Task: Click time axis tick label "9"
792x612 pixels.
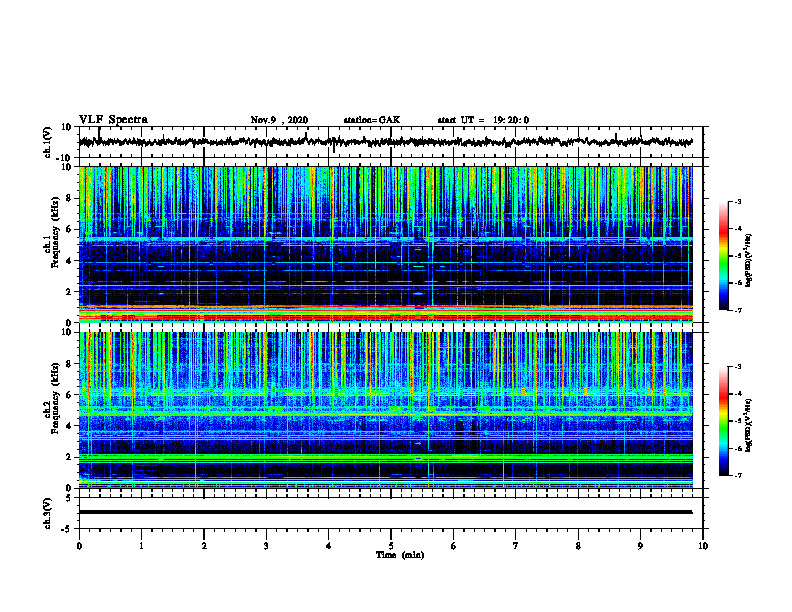Action: [x=640, y=546]
